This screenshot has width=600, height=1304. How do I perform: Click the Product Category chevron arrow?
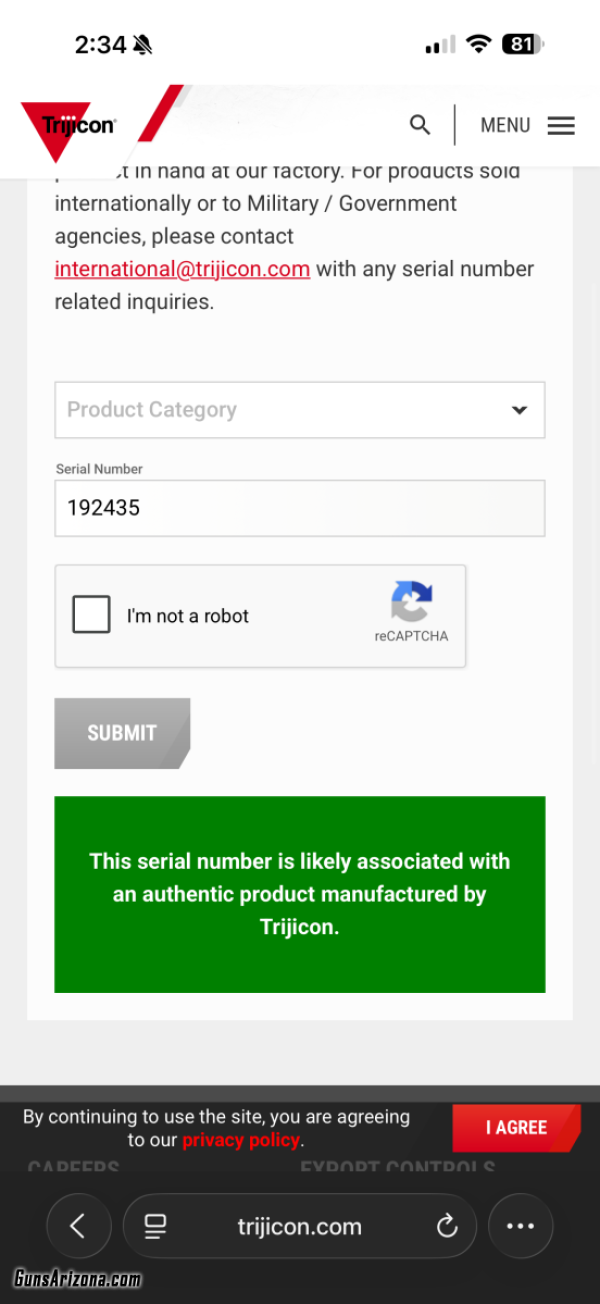pyautogui.click(x=519, y=410)
